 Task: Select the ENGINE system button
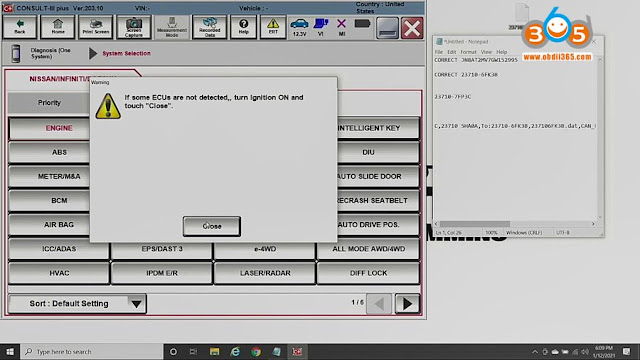point(49,128)
